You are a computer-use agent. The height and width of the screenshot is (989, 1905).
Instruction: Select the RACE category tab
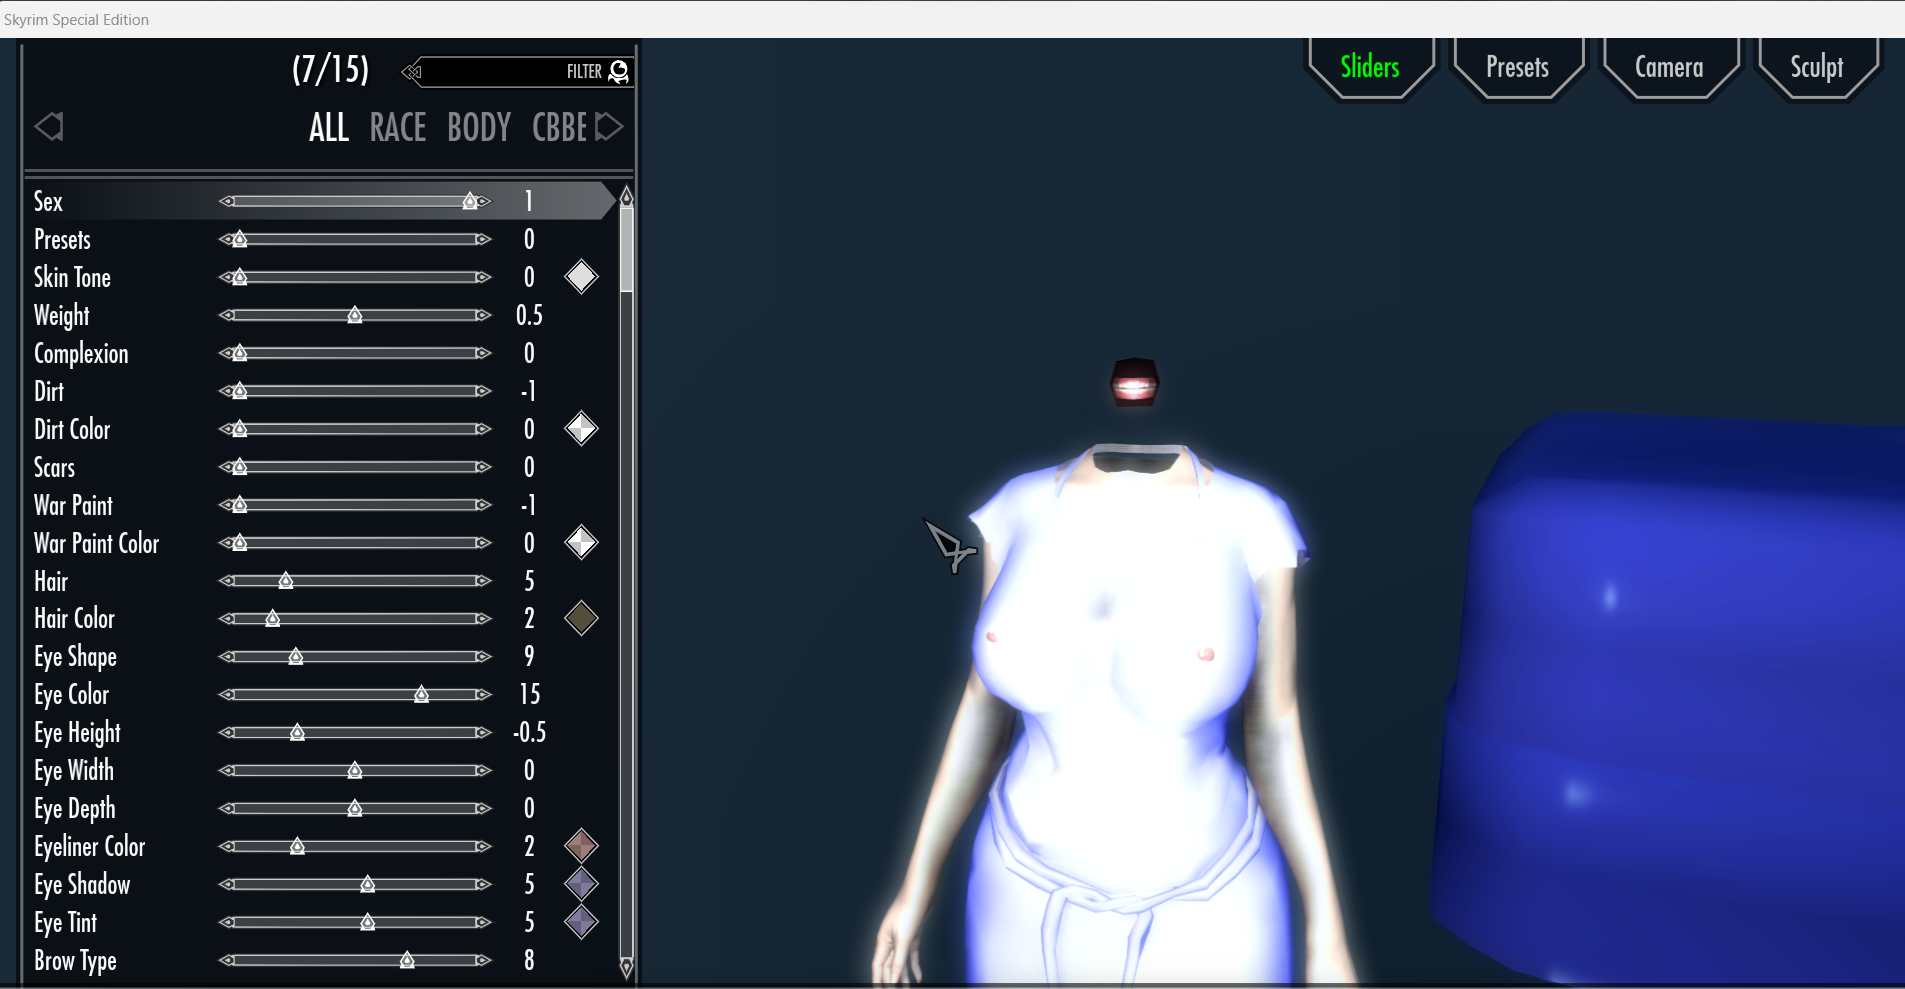point(398,128)
